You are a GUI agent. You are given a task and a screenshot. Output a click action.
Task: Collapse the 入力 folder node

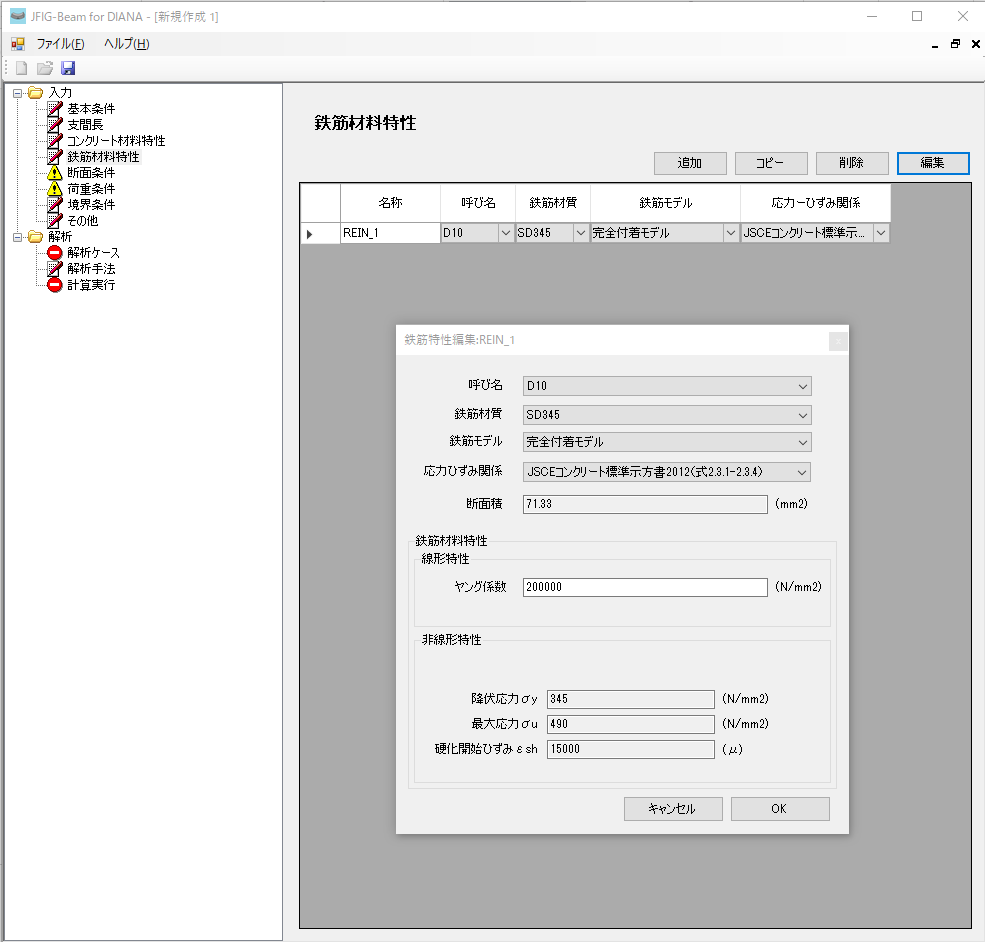pos(18,93)
